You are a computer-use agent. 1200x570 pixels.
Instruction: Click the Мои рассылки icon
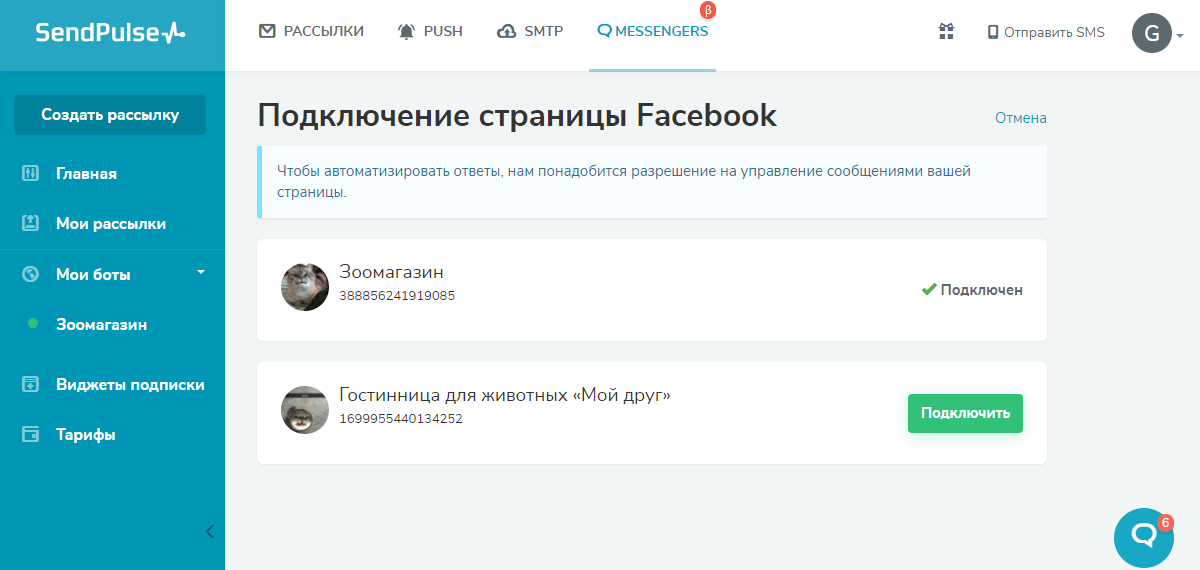(x=30, y=223)
